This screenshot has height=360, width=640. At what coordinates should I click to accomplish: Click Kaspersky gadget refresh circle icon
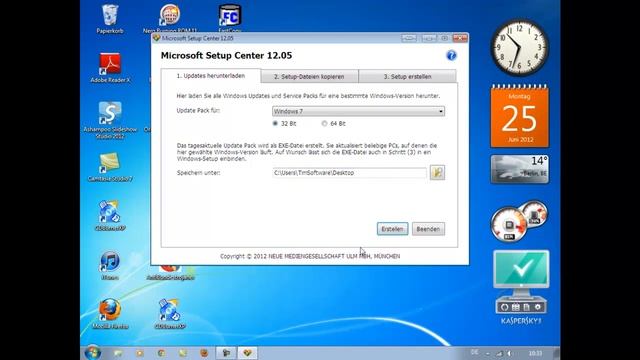(504, 307)
